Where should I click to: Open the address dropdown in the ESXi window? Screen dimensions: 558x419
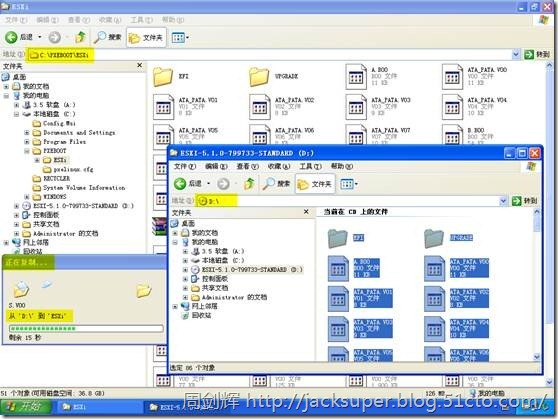click(x=516, y=54)
